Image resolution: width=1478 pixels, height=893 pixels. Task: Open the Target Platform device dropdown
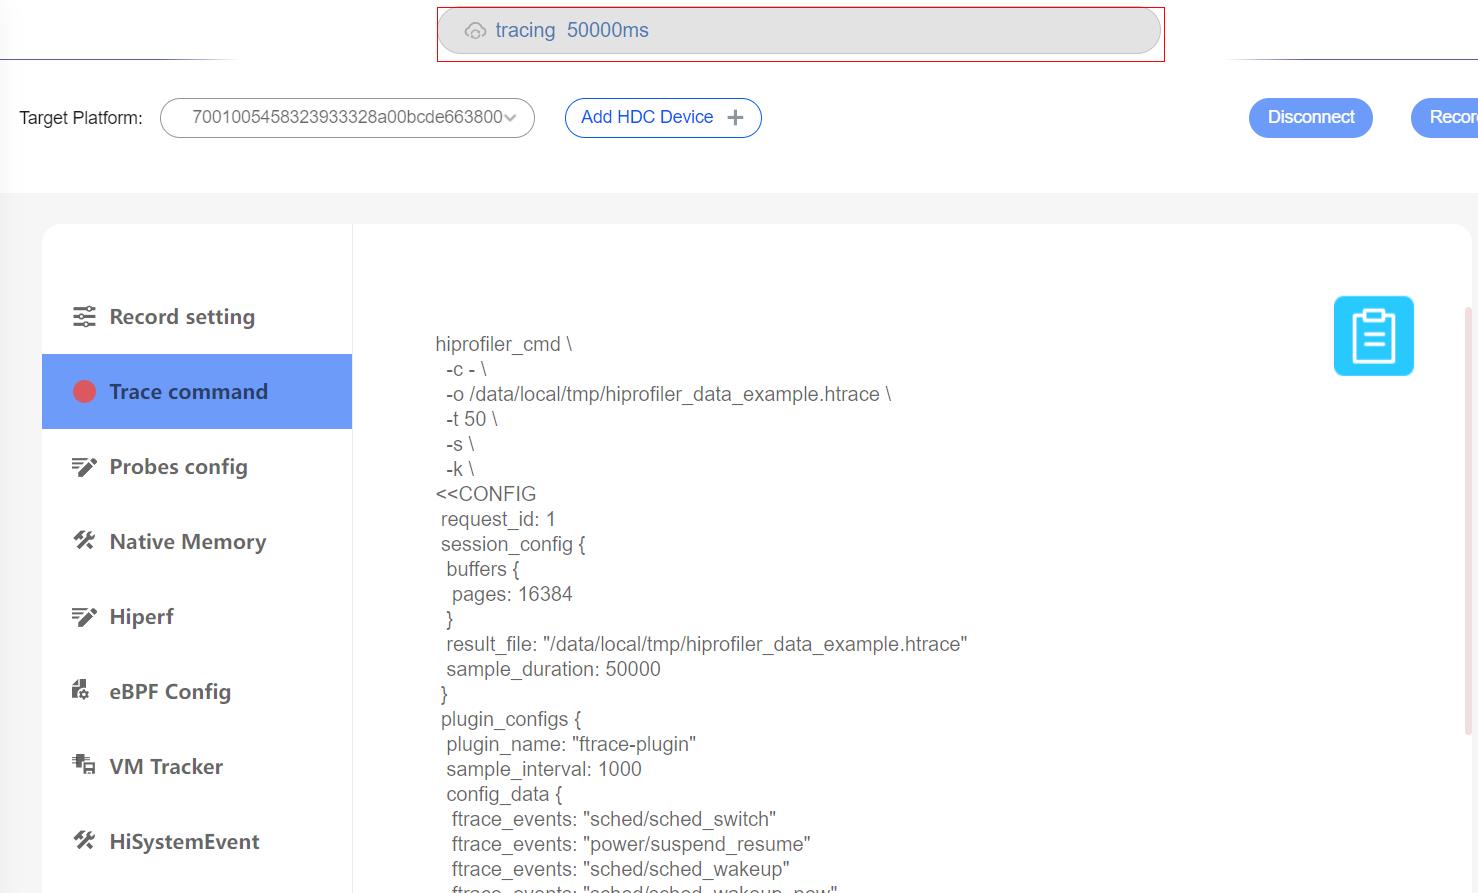[346, 118]
